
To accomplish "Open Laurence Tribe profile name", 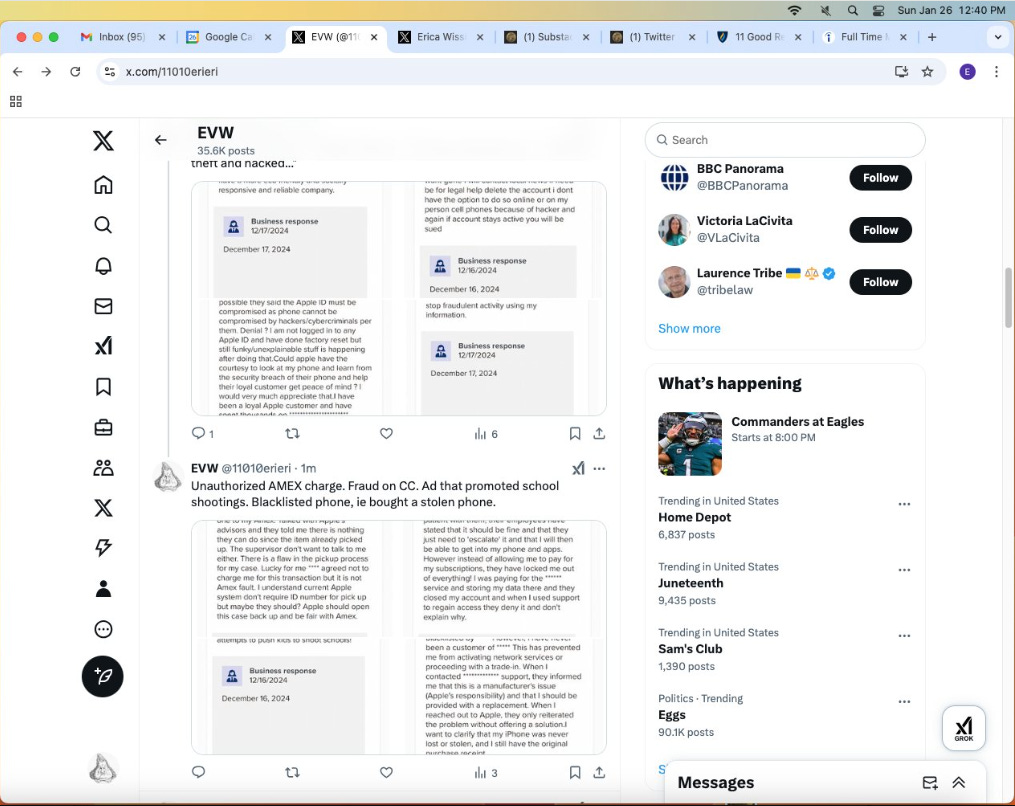I will coord(739,273).
